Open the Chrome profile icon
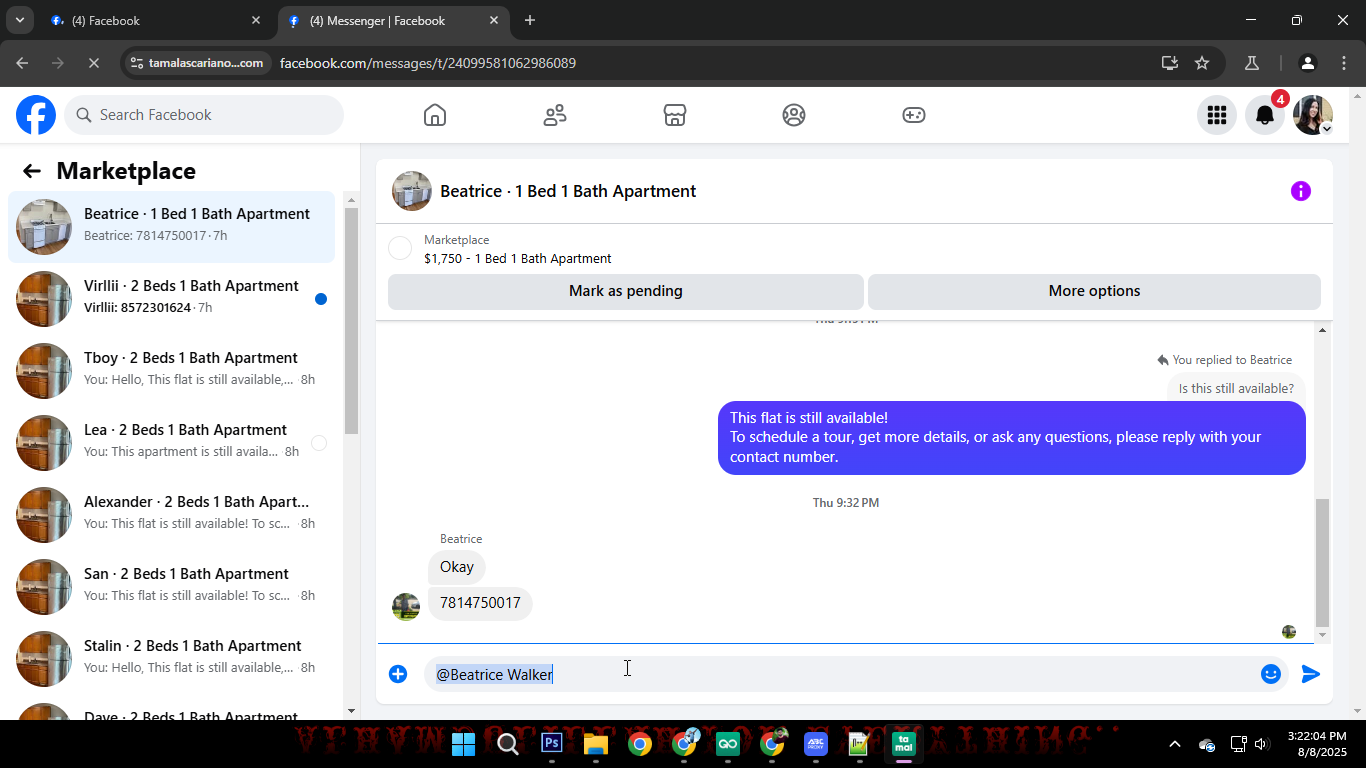1366x768 pixels. [x=1308, y=63]
